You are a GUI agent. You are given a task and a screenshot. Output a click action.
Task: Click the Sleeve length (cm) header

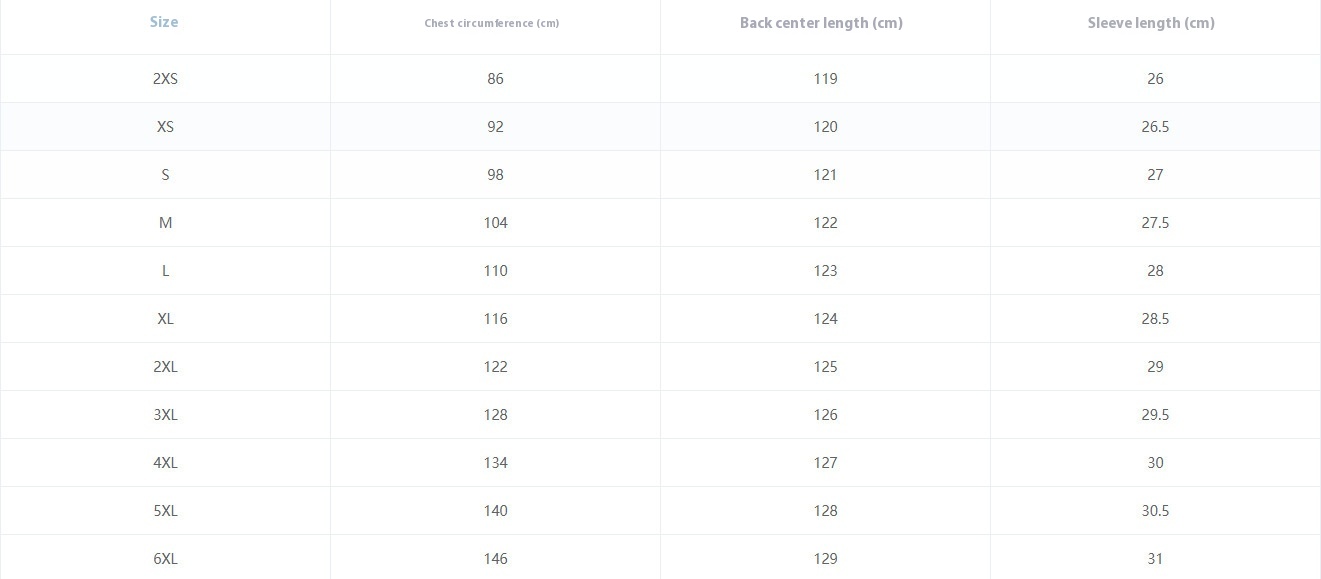pyautogui.click(x=1151, y=23)
